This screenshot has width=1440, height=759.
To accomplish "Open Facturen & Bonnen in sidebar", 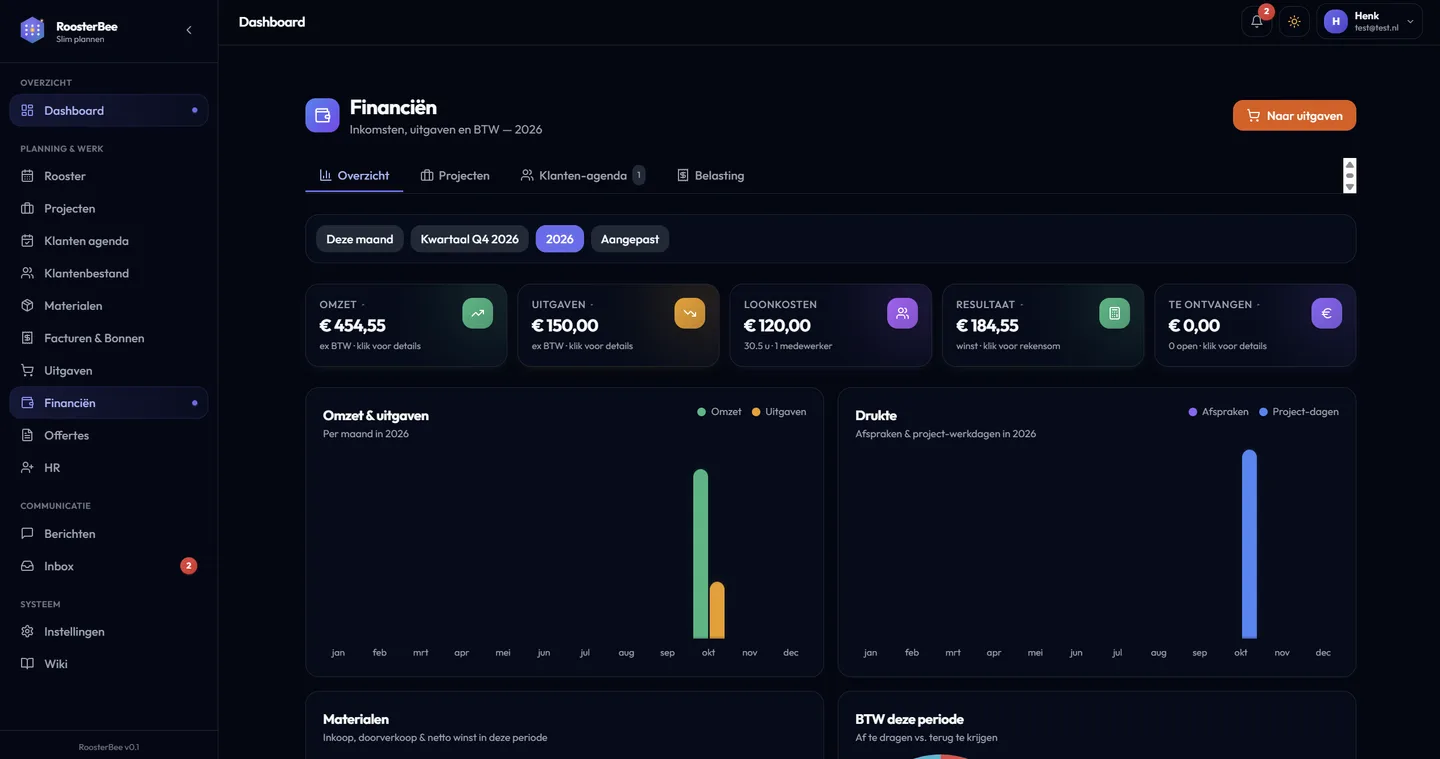I will (x=109, y=338).
